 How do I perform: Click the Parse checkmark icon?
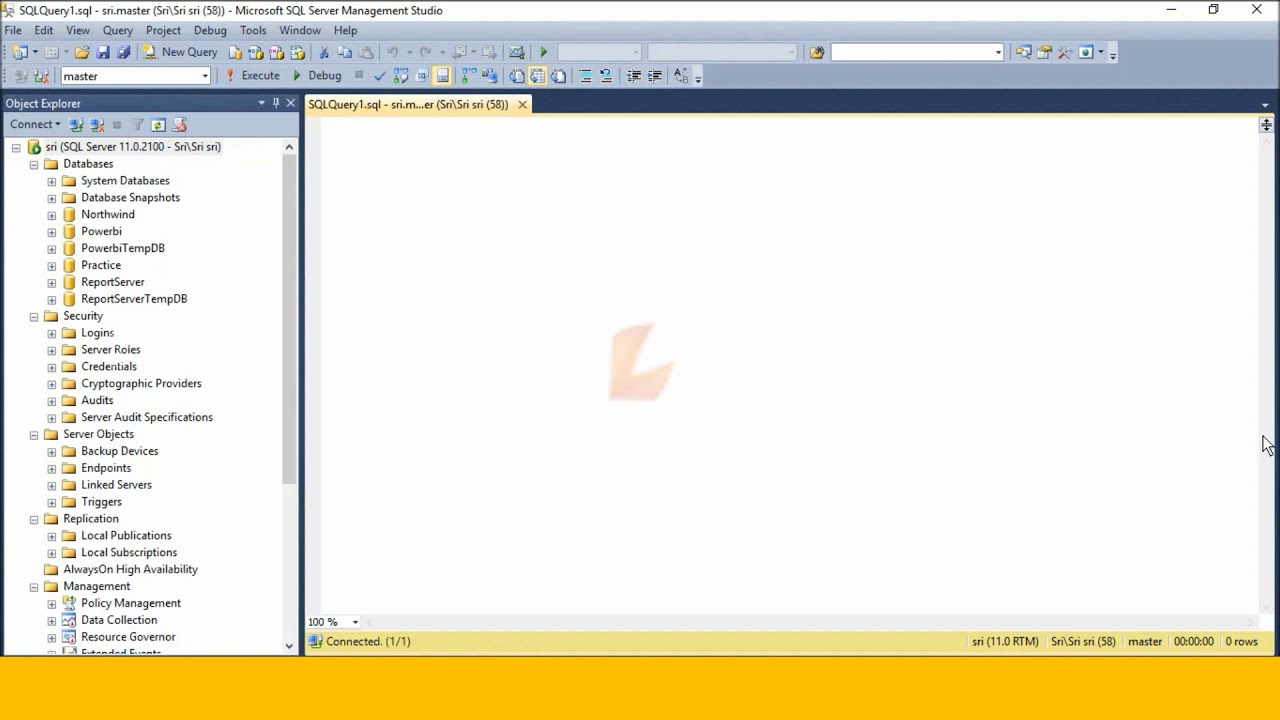380,76
